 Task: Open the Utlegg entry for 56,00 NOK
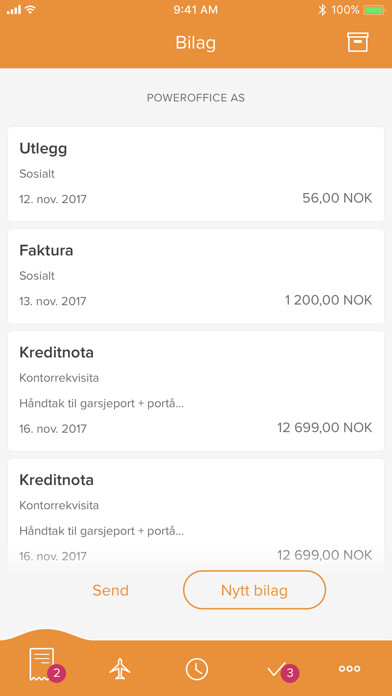(x=196, y=174)
